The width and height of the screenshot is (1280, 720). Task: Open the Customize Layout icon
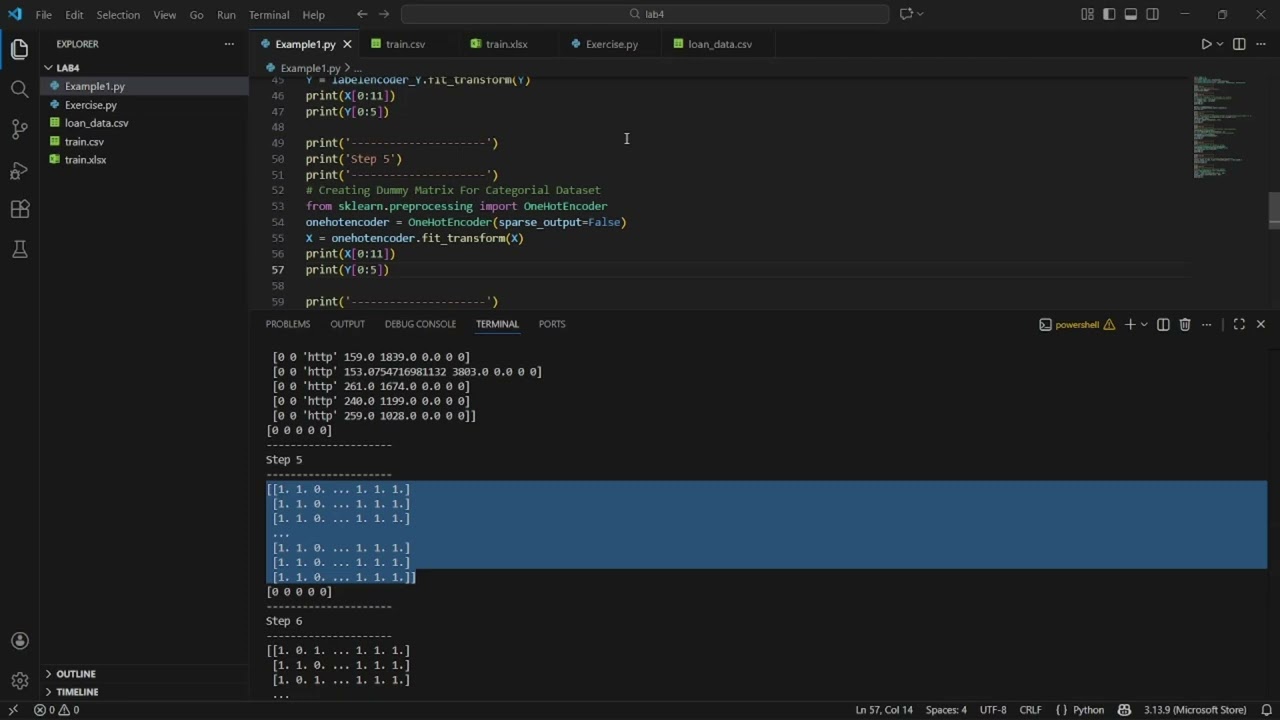pos(1087,14)
